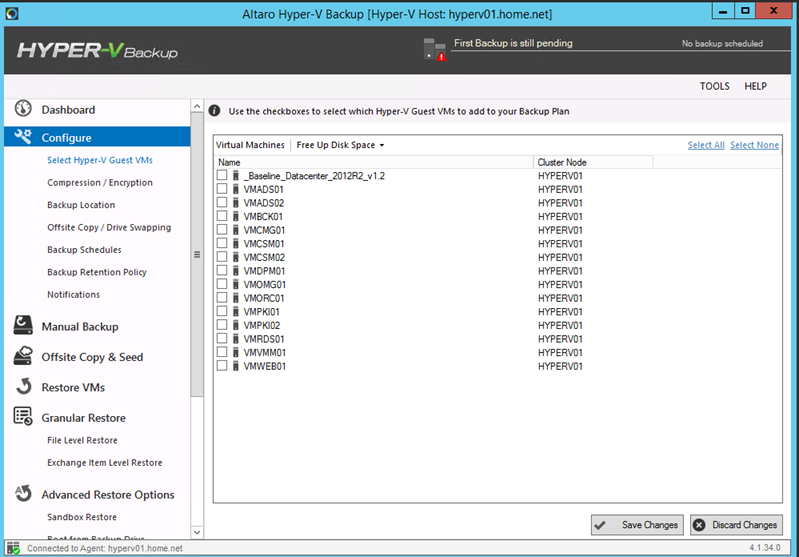The height and width of the screenshot is (557, 799).
Task: Click the Select All link
Action: click(x=706, y=145)
